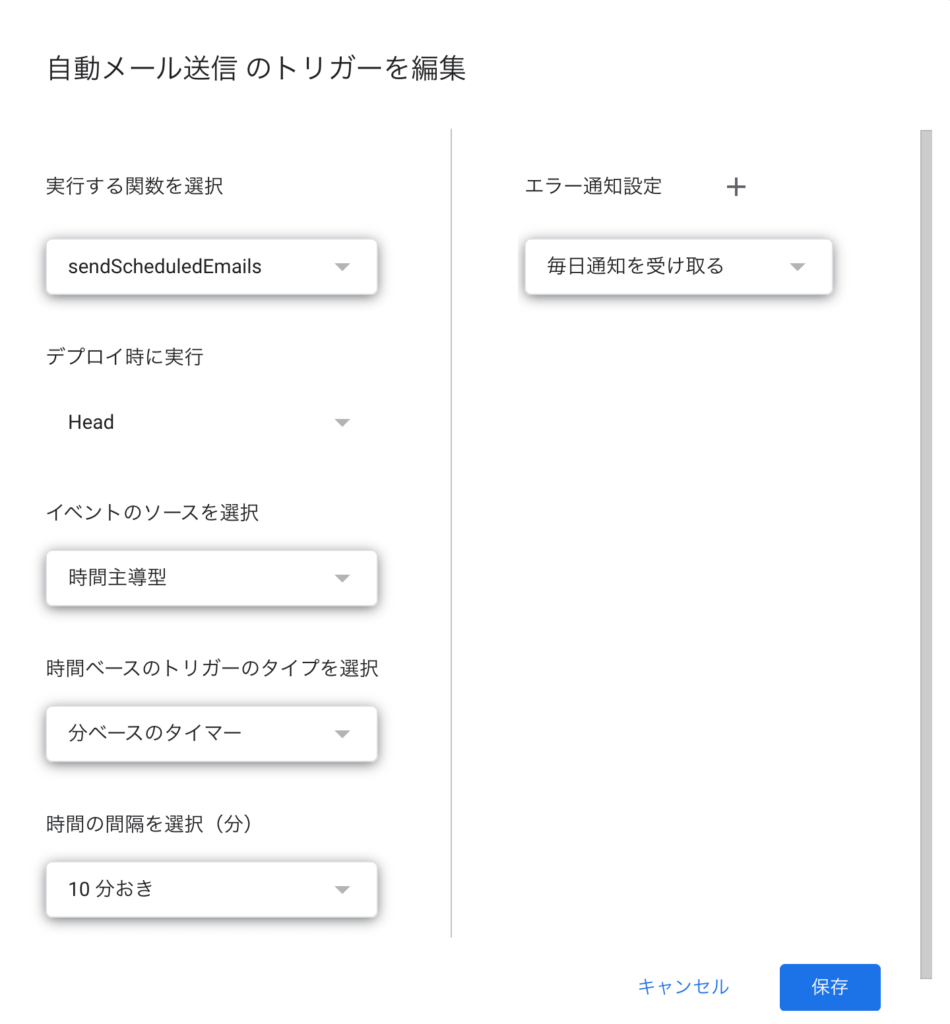Click the arrow beside 毎日通知を受け取る
The height and width of the screenshot is (1024, 950).
click(797, 267)
